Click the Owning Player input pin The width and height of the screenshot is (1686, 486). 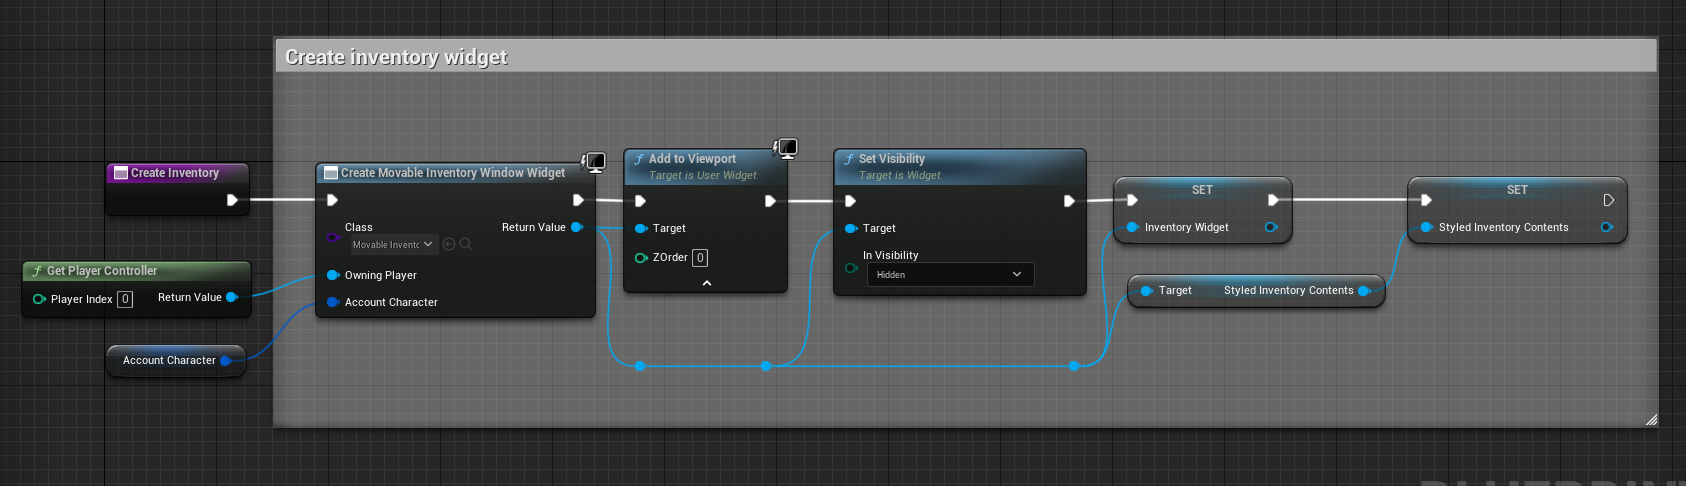tap(333, 275)
